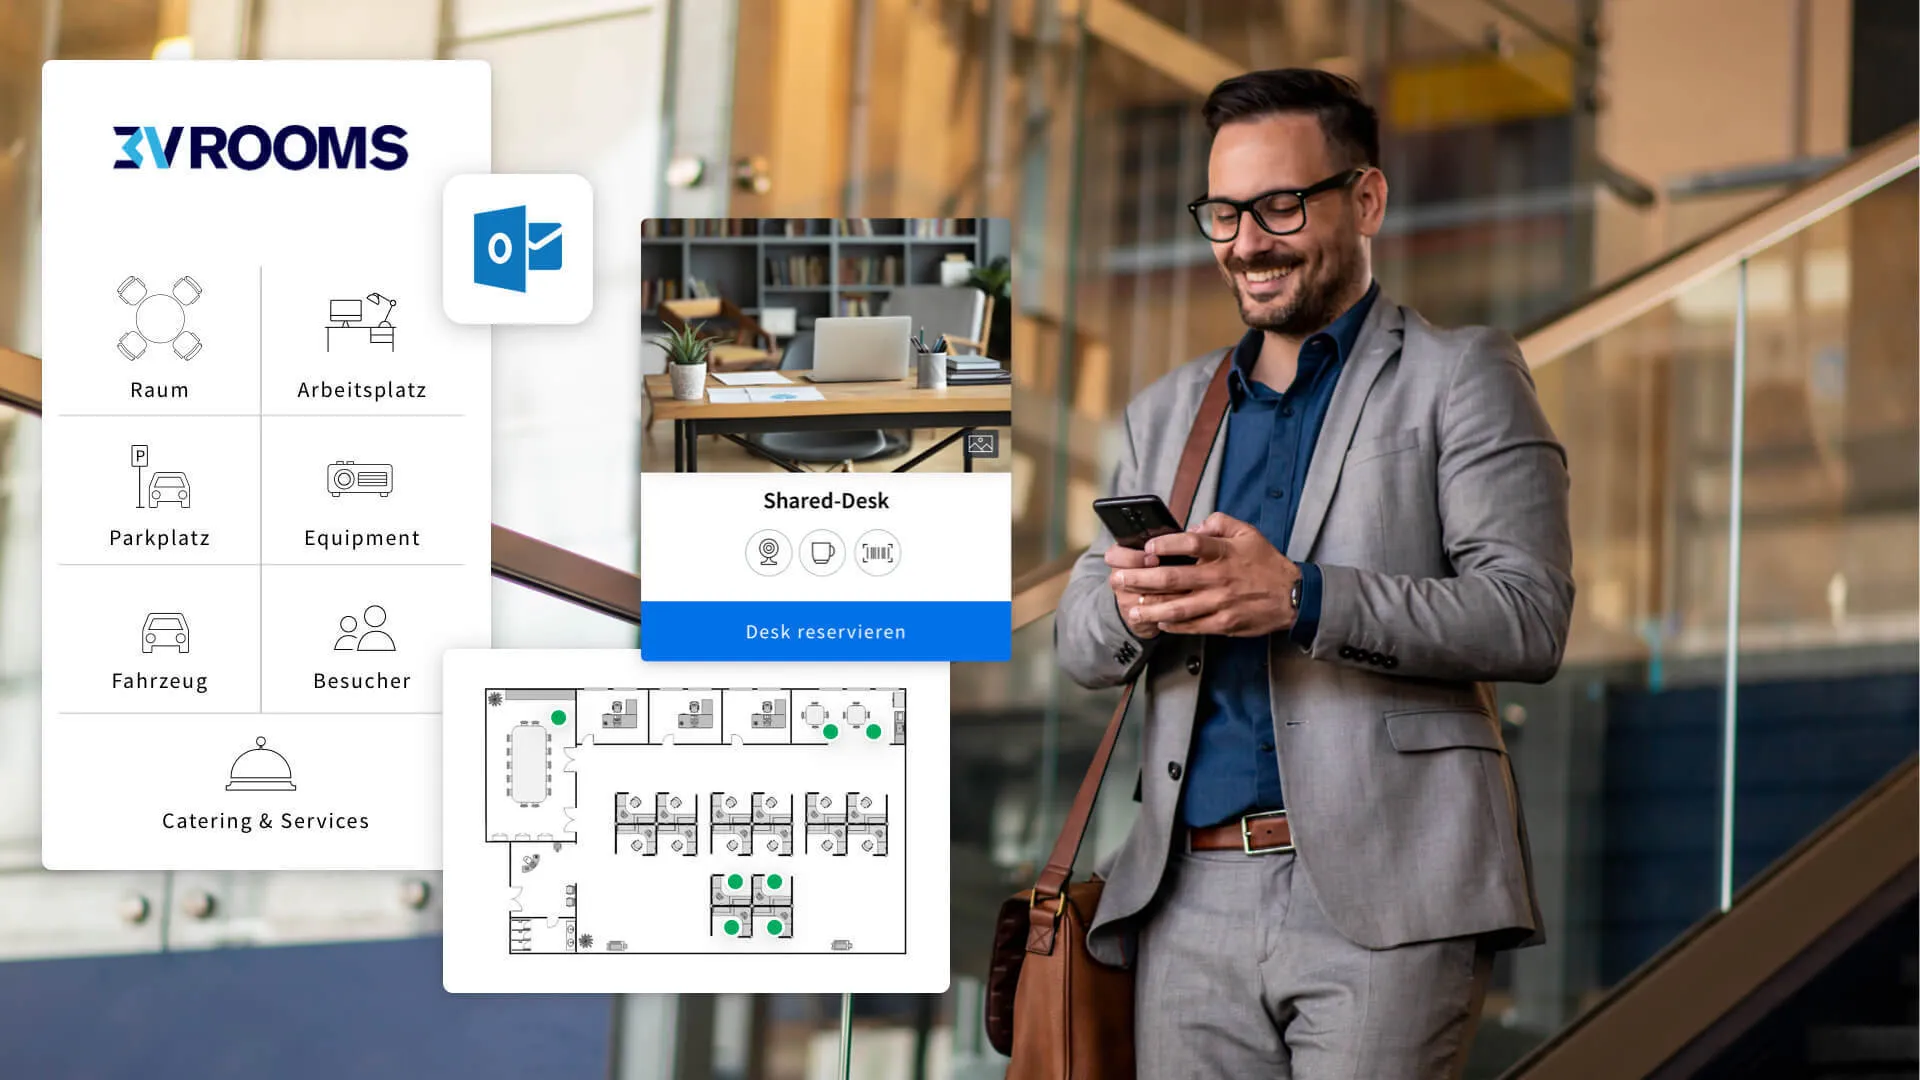This screenshot has height=1080, width=1920.
Task: Click the Raum label
Action: (x=160, y=390)
